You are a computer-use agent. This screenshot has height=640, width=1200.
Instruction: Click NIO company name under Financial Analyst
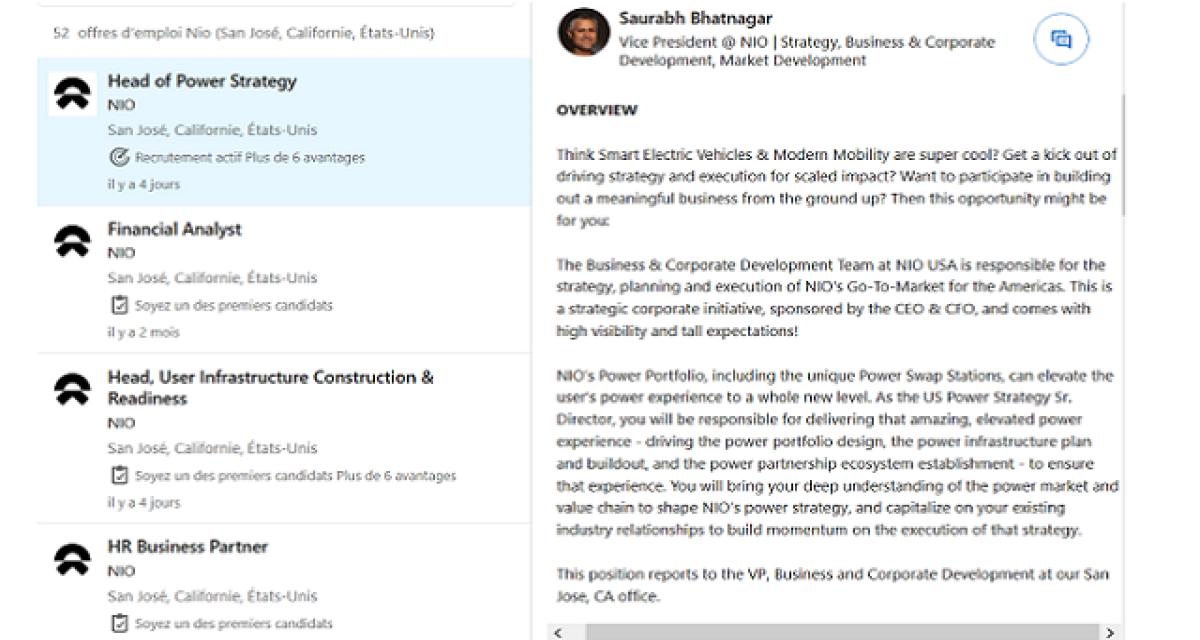point(121,253)
